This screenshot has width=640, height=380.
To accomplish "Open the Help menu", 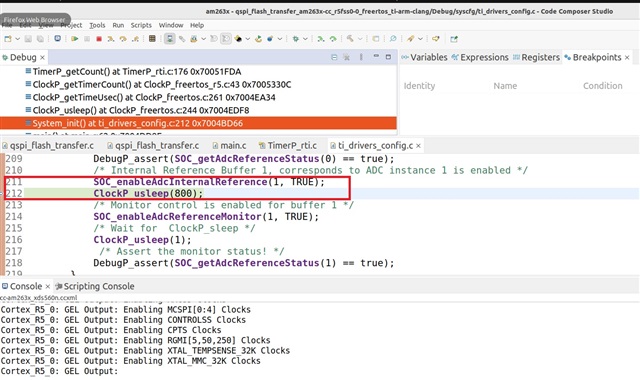I will [197, 25].
